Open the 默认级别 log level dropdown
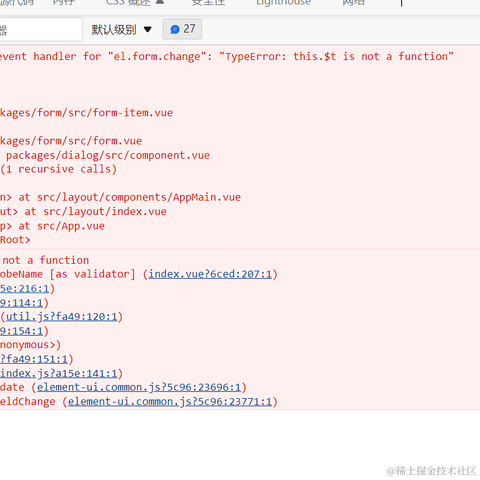480x480 pixels. (x=121, y=29)
